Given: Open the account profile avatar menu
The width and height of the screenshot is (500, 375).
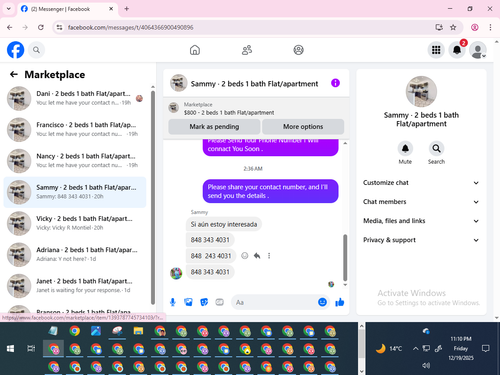Looking at the screenshot, I should coord(478,50).
